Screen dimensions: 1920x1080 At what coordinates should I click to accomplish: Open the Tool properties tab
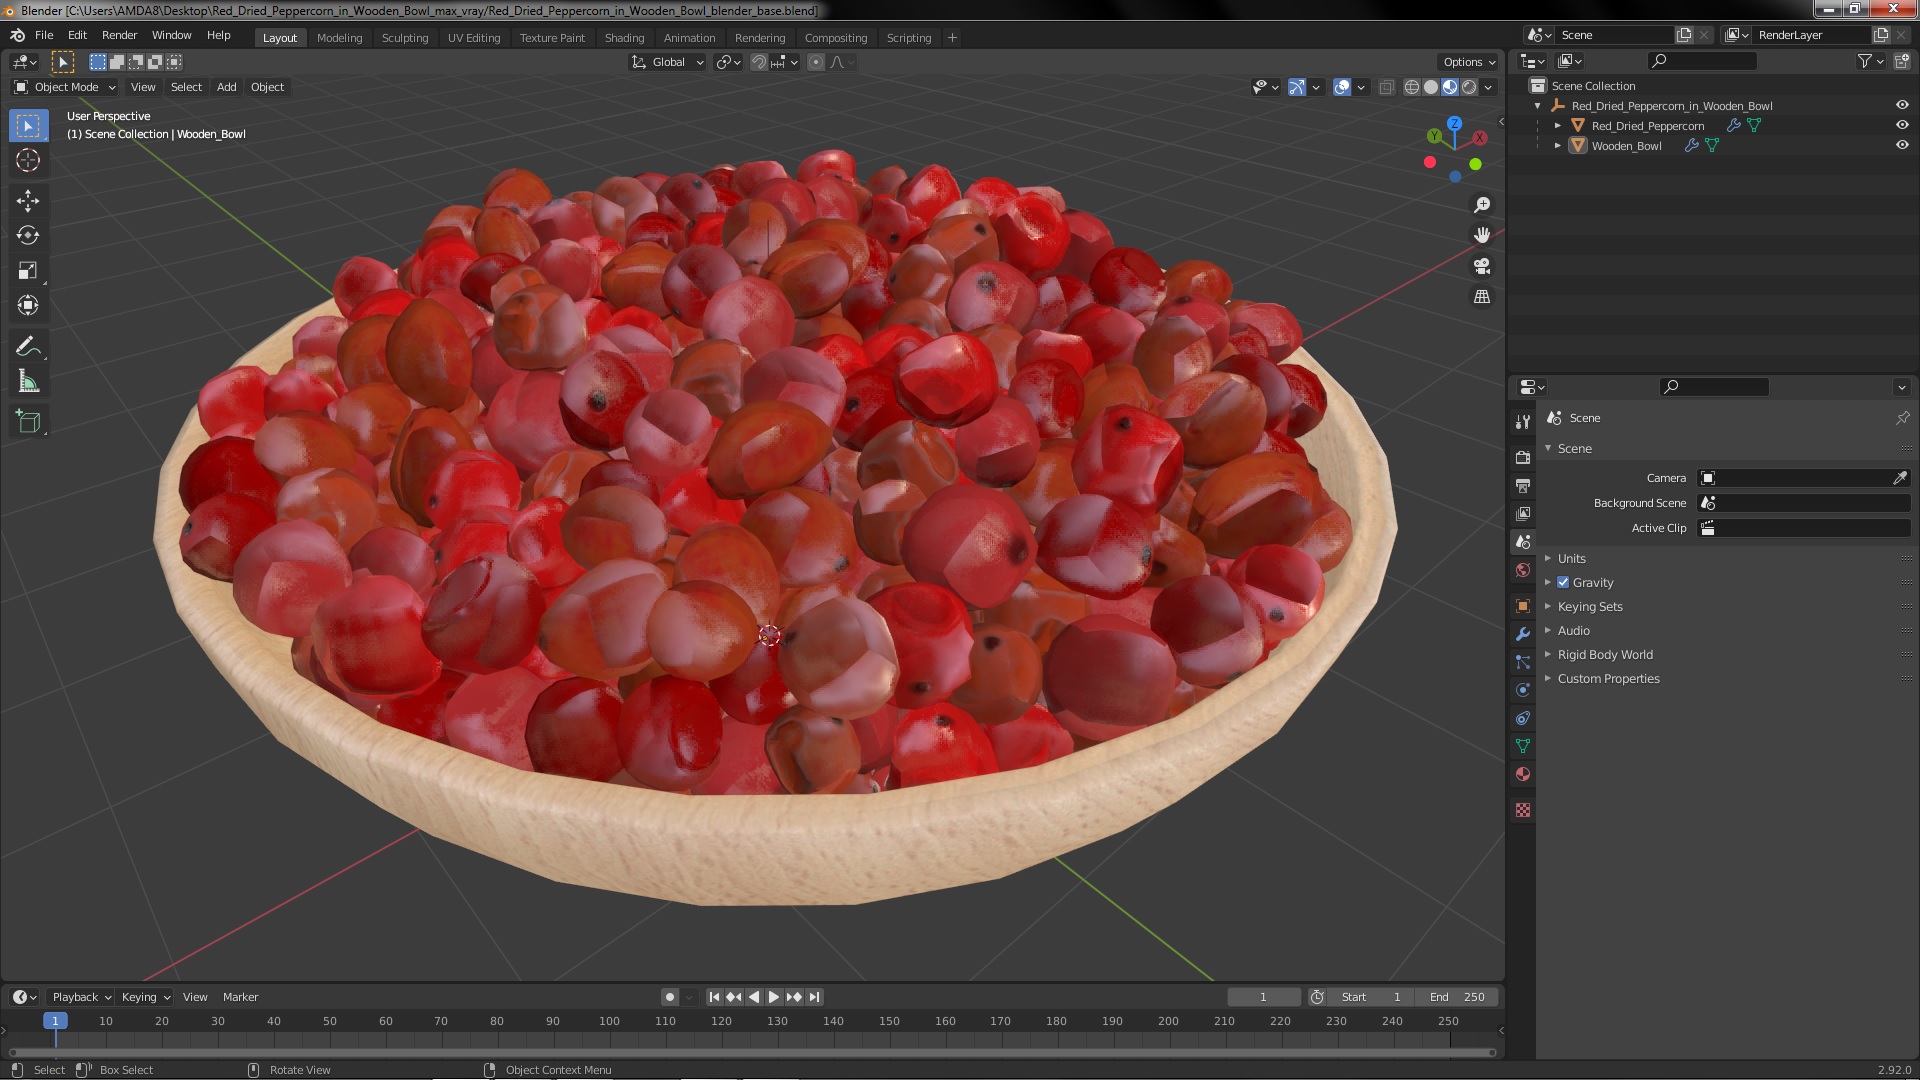pyautogui.click(x=1523, y=422)
